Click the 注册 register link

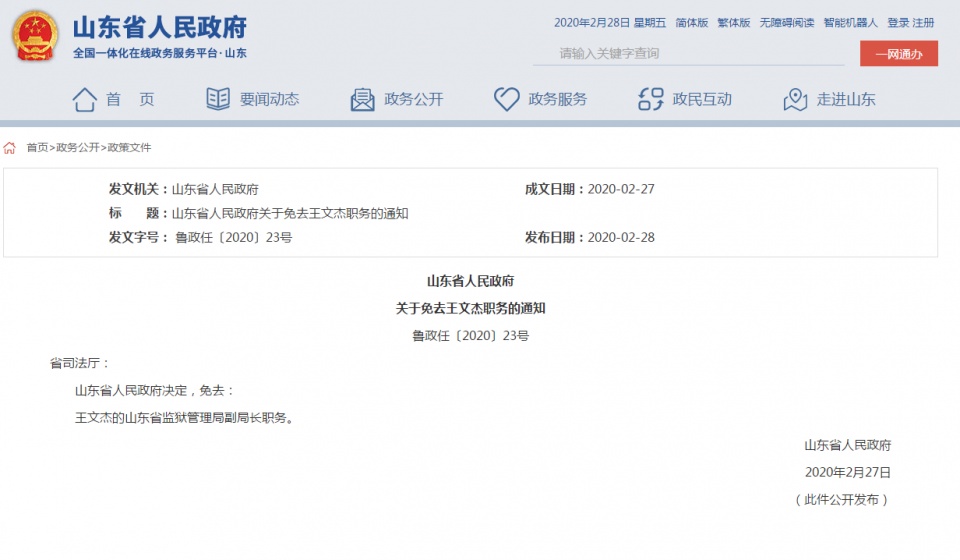pyautogui.click(x=924, y=22)
